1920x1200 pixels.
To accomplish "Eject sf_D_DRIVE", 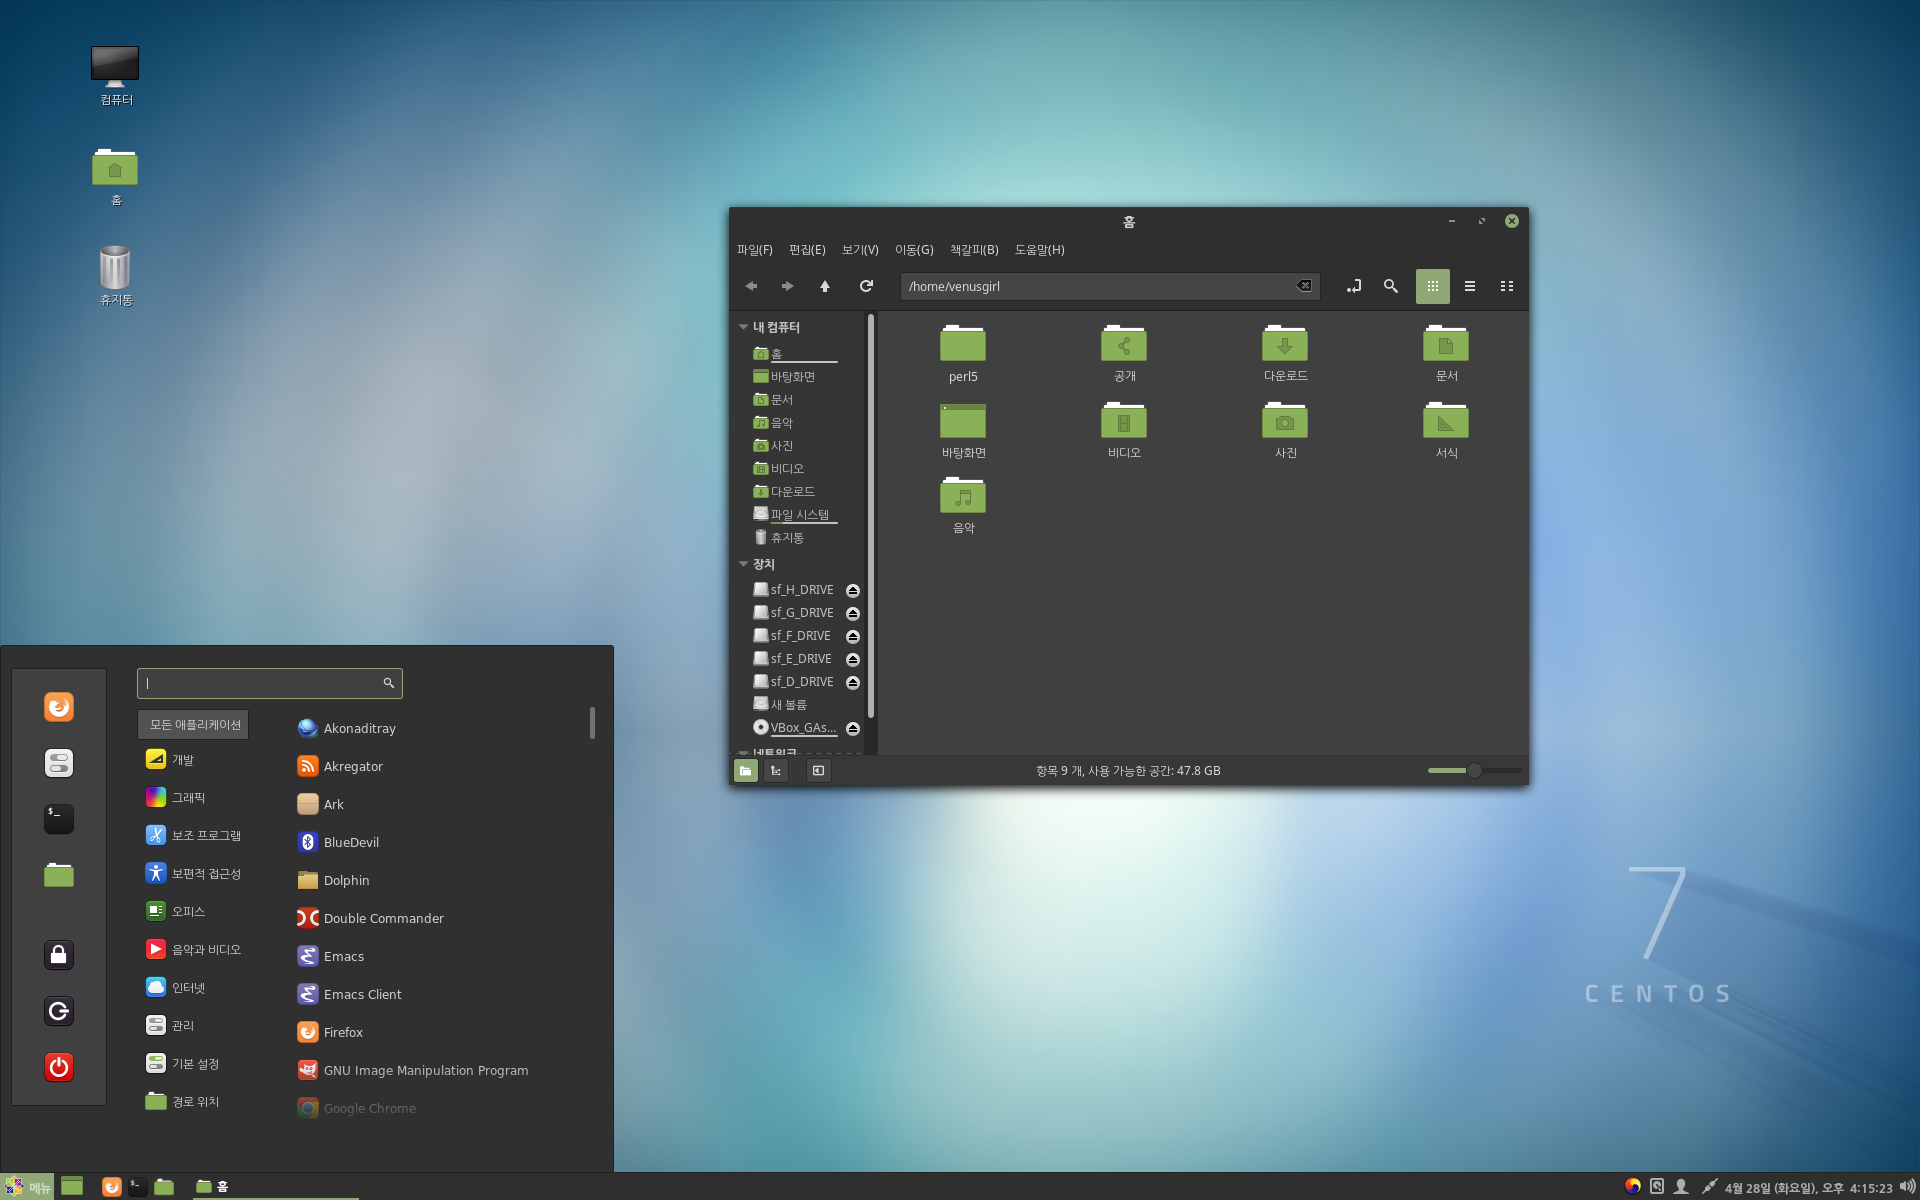I will (x=853, y=682).
